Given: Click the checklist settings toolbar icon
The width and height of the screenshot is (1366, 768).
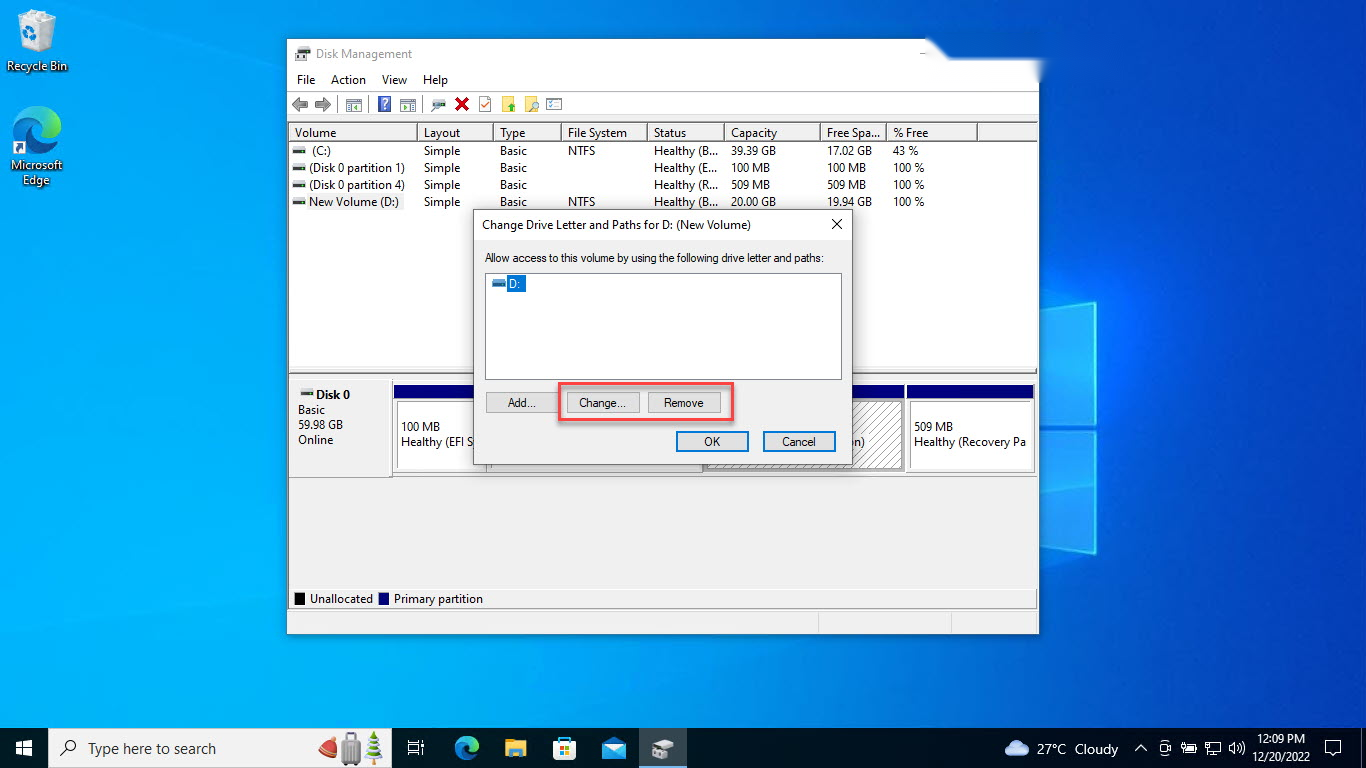Looking at the screenshot, I should tap(555, 104).
